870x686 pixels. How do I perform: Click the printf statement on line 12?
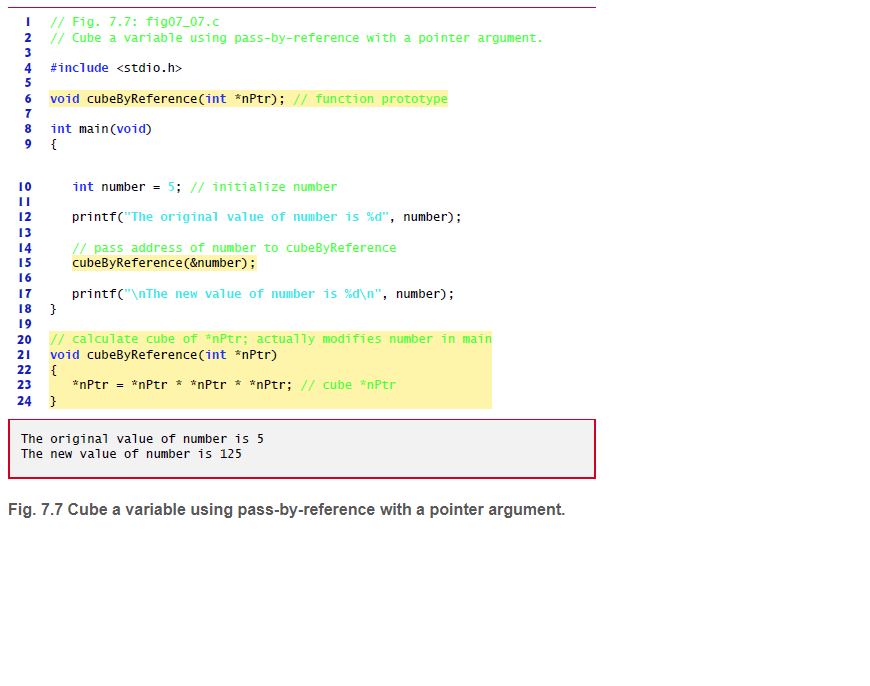[266, 217]
